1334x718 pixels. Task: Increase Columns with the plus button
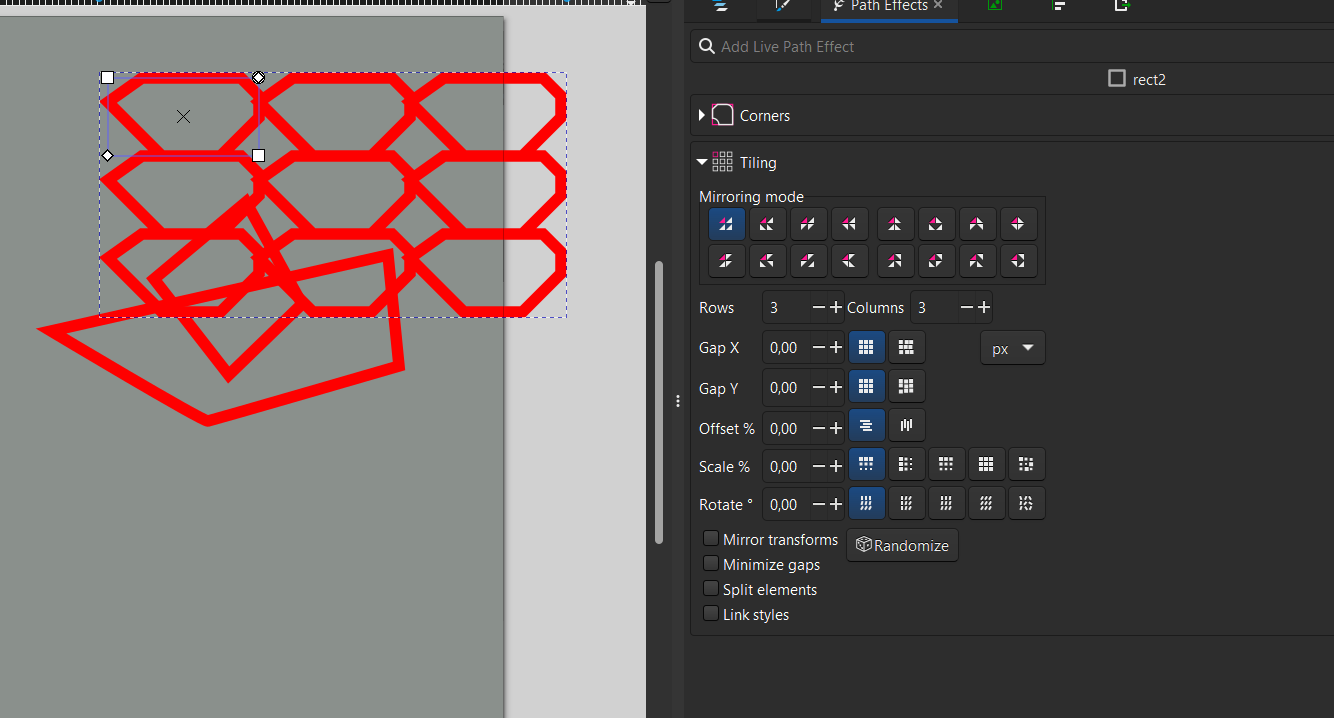[984, 308]
